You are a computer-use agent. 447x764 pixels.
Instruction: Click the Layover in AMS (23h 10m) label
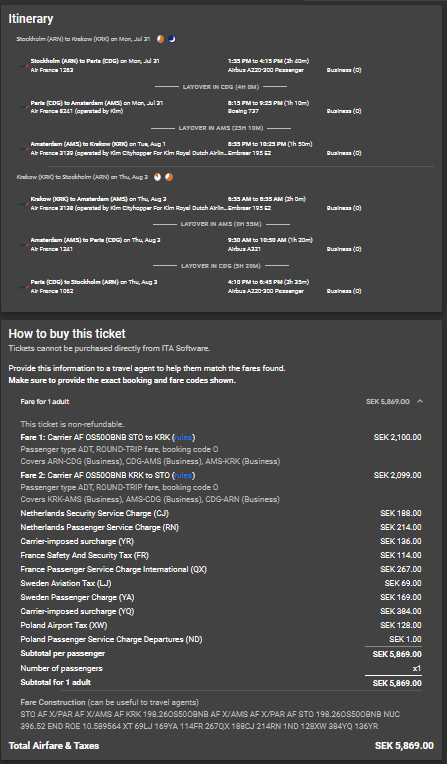[x=221, y=128]
